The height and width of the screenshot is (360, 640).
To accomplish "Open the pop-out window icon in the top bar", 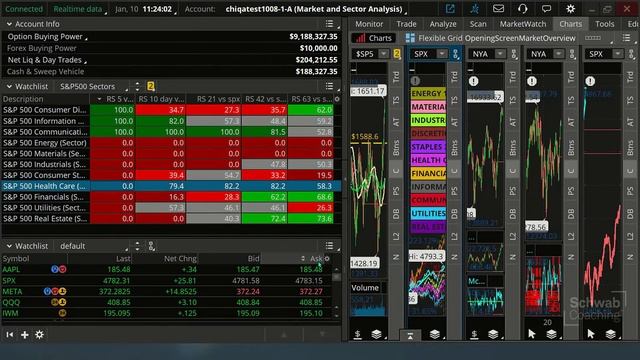I will [x=450, y=9].
